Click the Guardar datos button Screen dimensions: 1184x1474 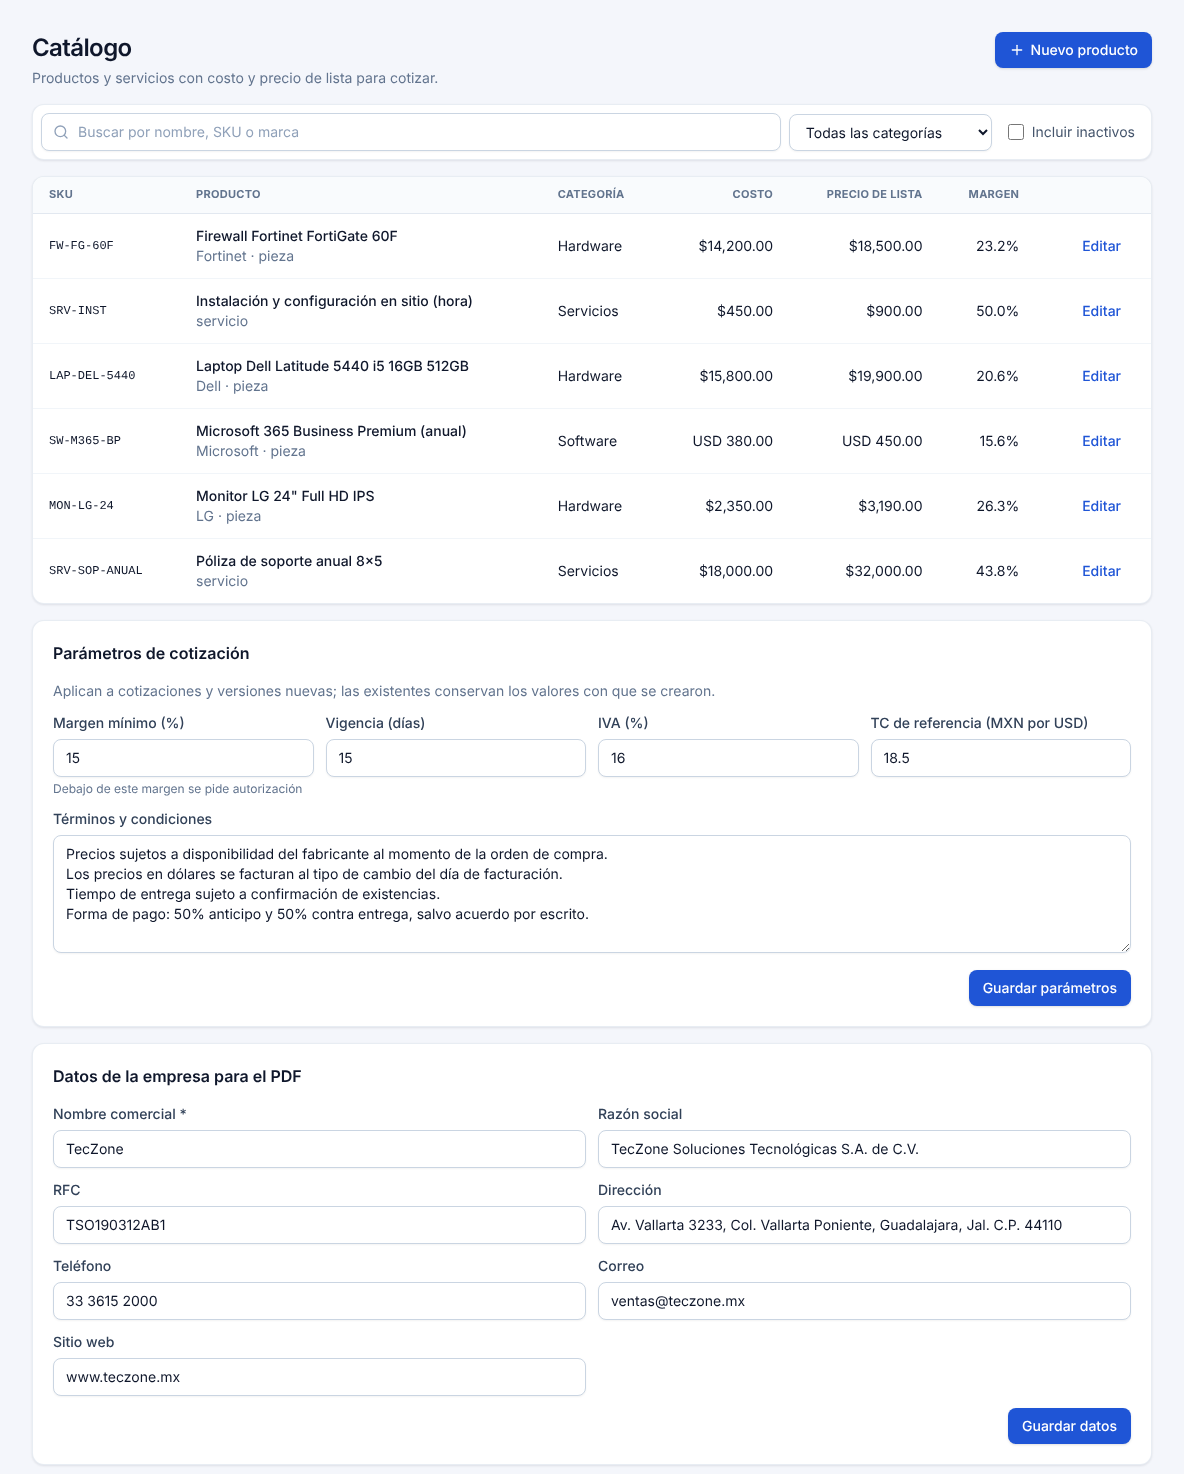click(x=1069, y=1426)
